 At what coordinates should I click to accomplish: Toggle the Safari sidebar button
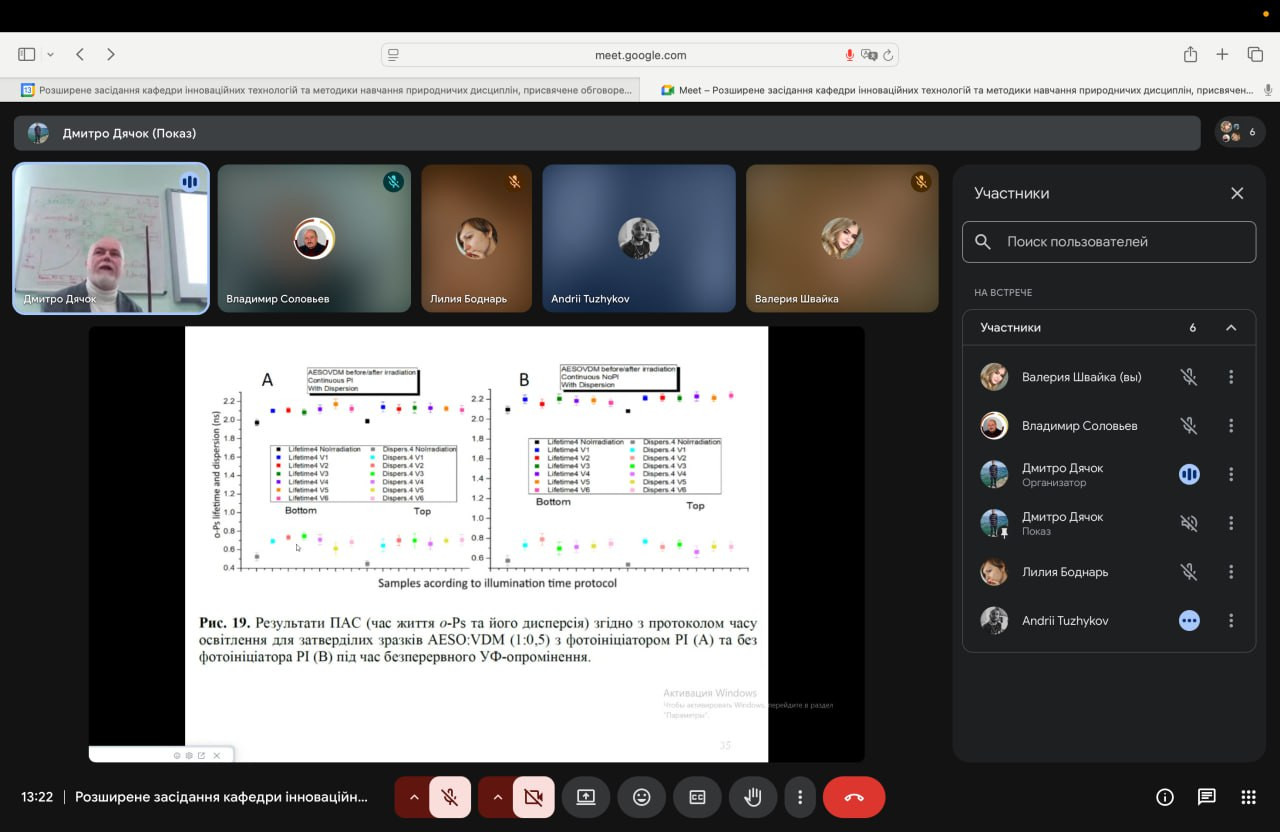click(27, 54)
